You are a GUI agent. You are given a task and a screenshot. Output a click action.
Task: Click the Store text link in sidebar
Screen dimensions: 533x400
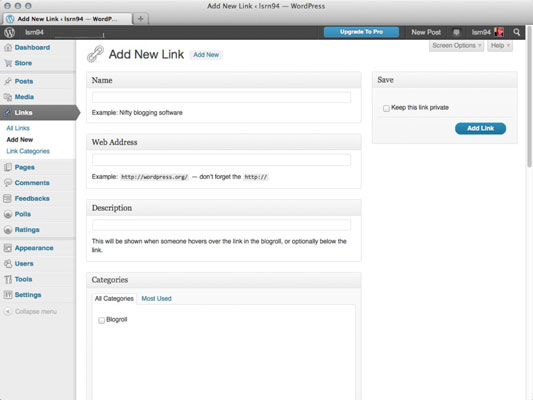23,63
